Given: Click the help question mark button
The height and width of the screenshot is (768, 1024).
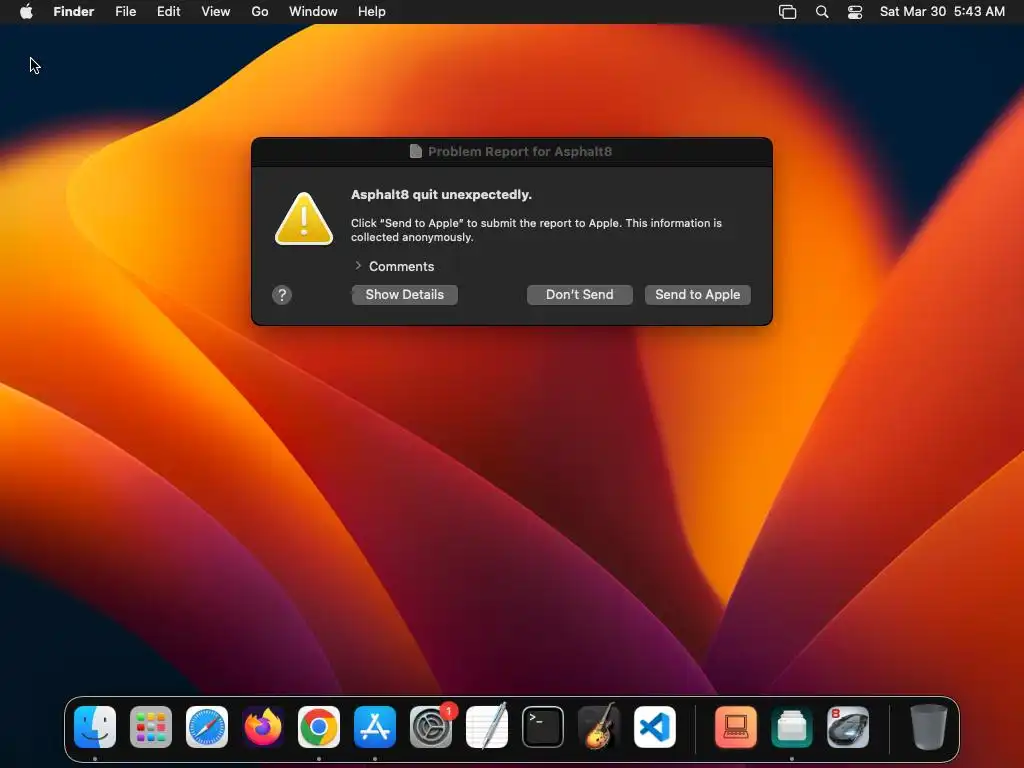Looking at the screenshot, I should [282, 295].
